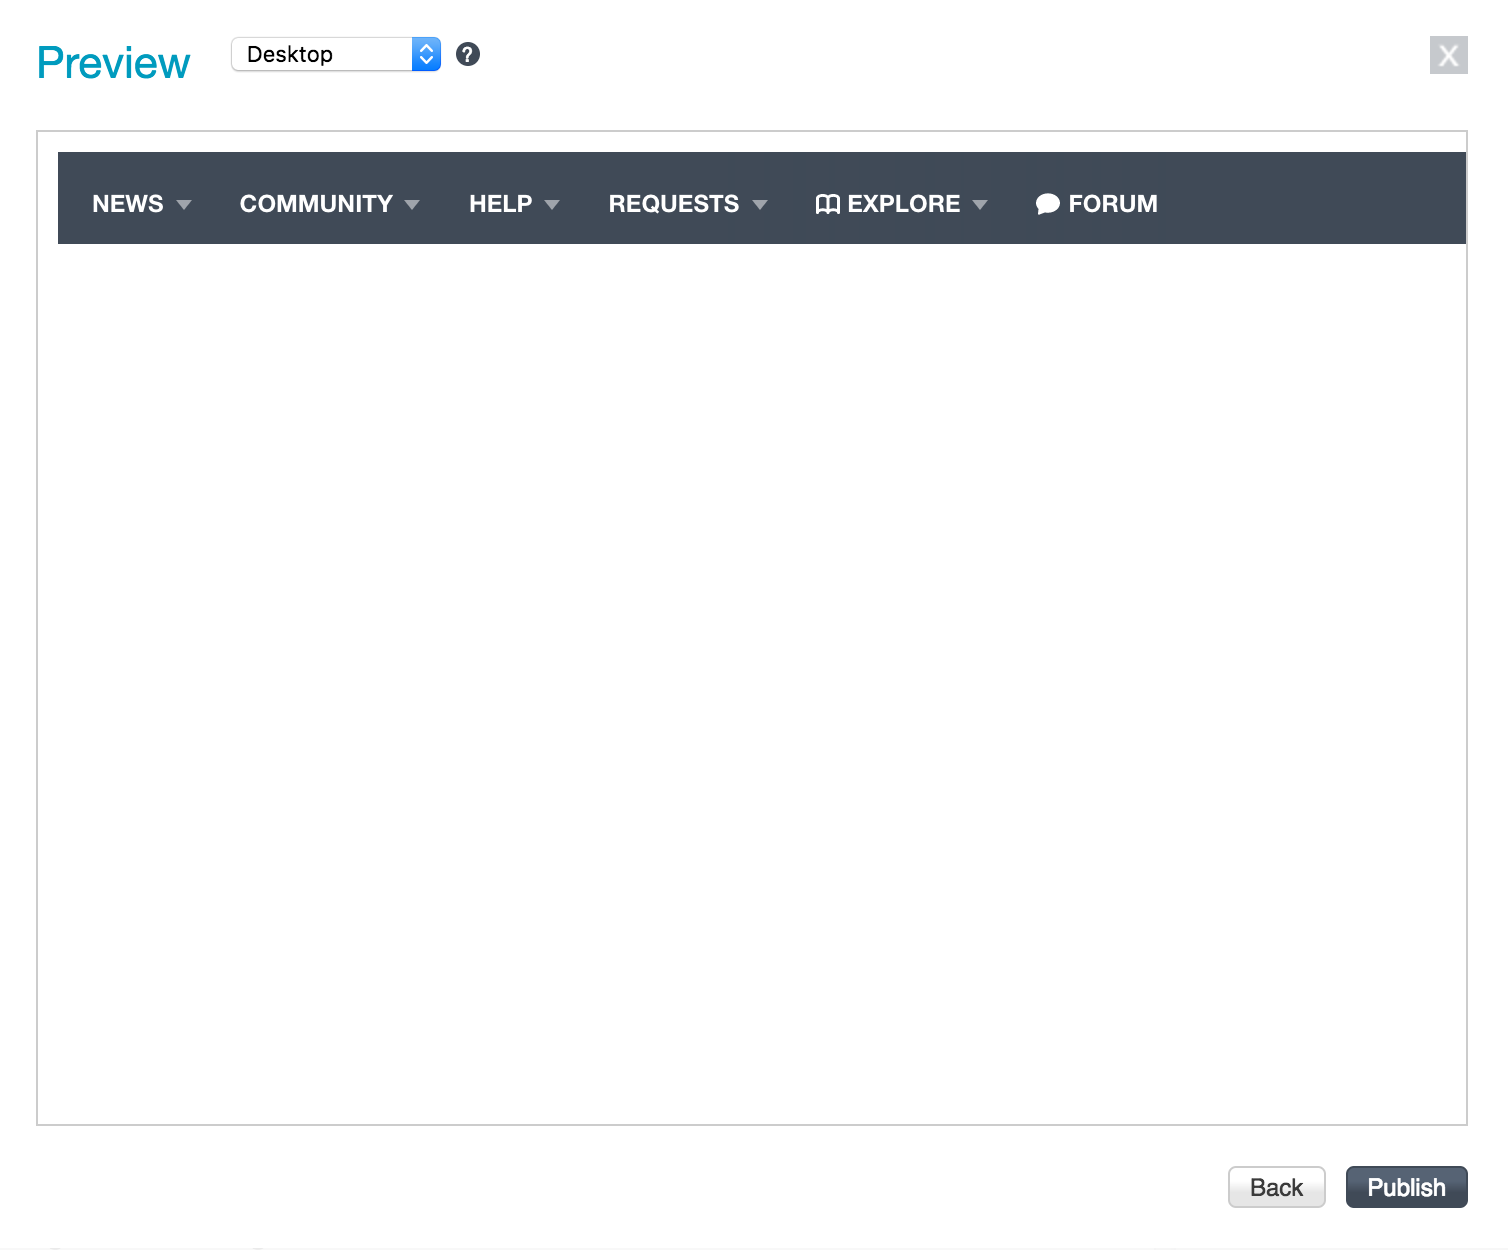Open the Desktop device dropdown
The width and height of the screenshot is (1508, 1250).
coord(320,55)
